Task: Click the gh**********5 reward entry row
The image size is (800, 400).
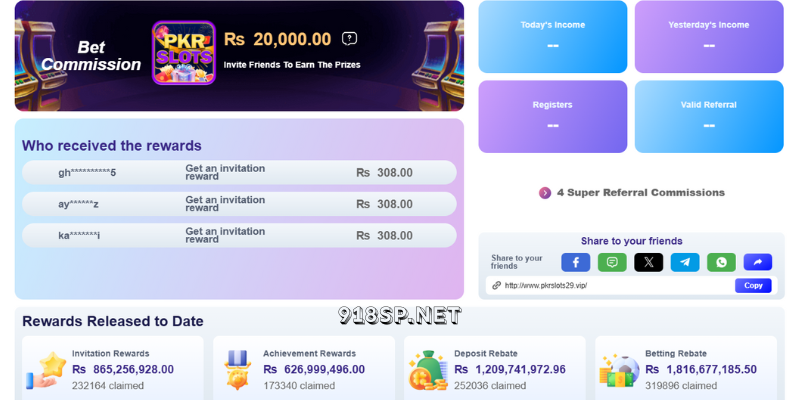Action: [239, 172]
